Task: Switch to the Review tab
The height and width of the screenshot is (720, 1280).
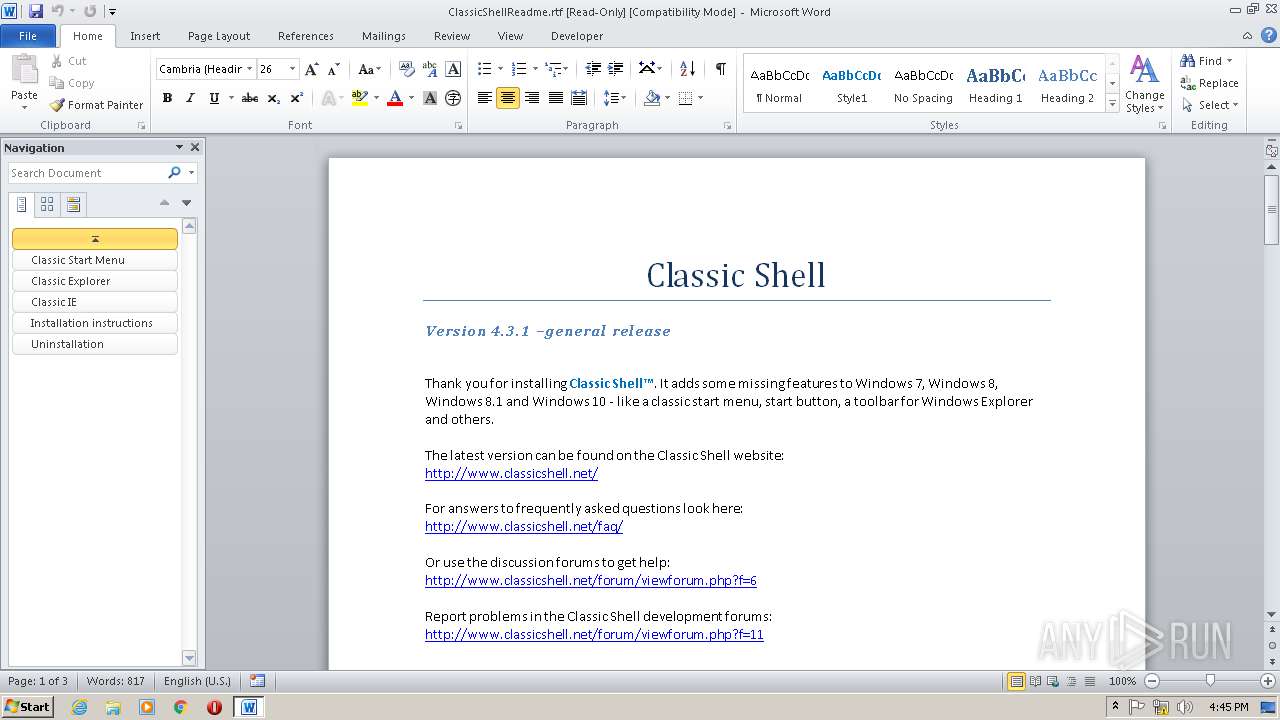Action: 452,36
